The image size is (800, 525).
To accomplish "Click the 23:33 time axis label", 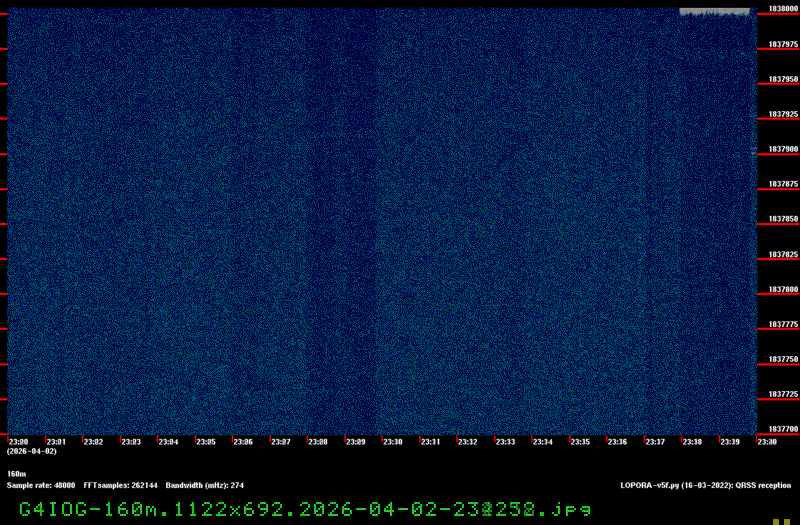I will coord(505,442).
